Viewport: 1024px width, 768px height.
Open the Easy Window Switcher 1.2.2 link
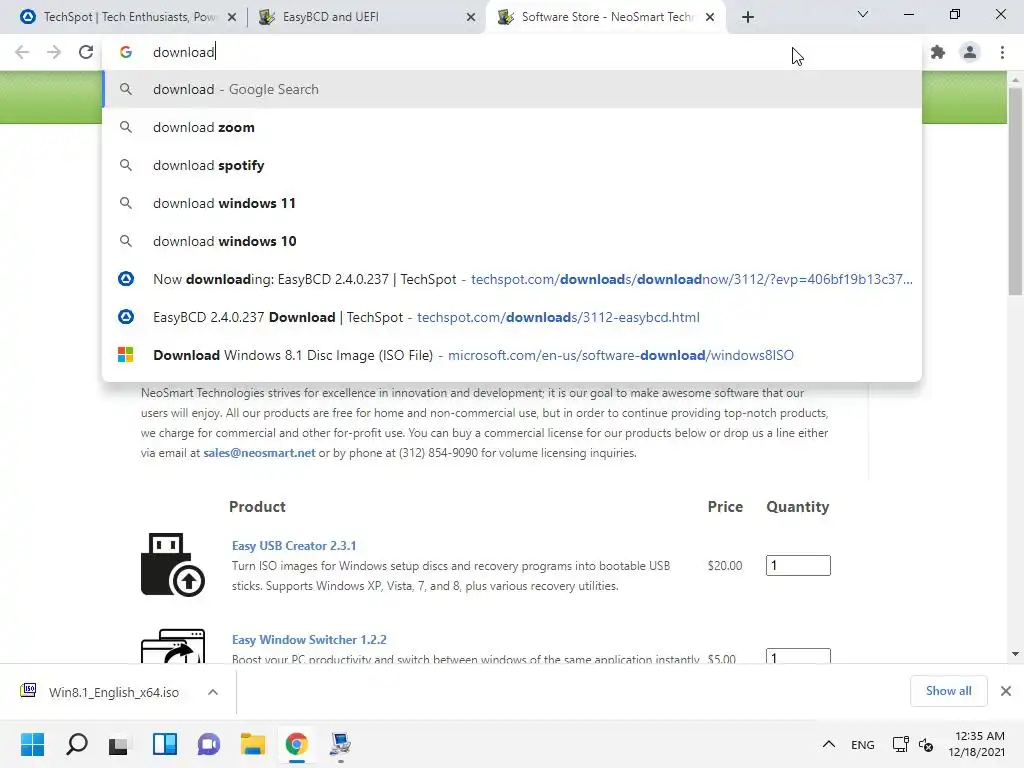(x=309, y=639)
